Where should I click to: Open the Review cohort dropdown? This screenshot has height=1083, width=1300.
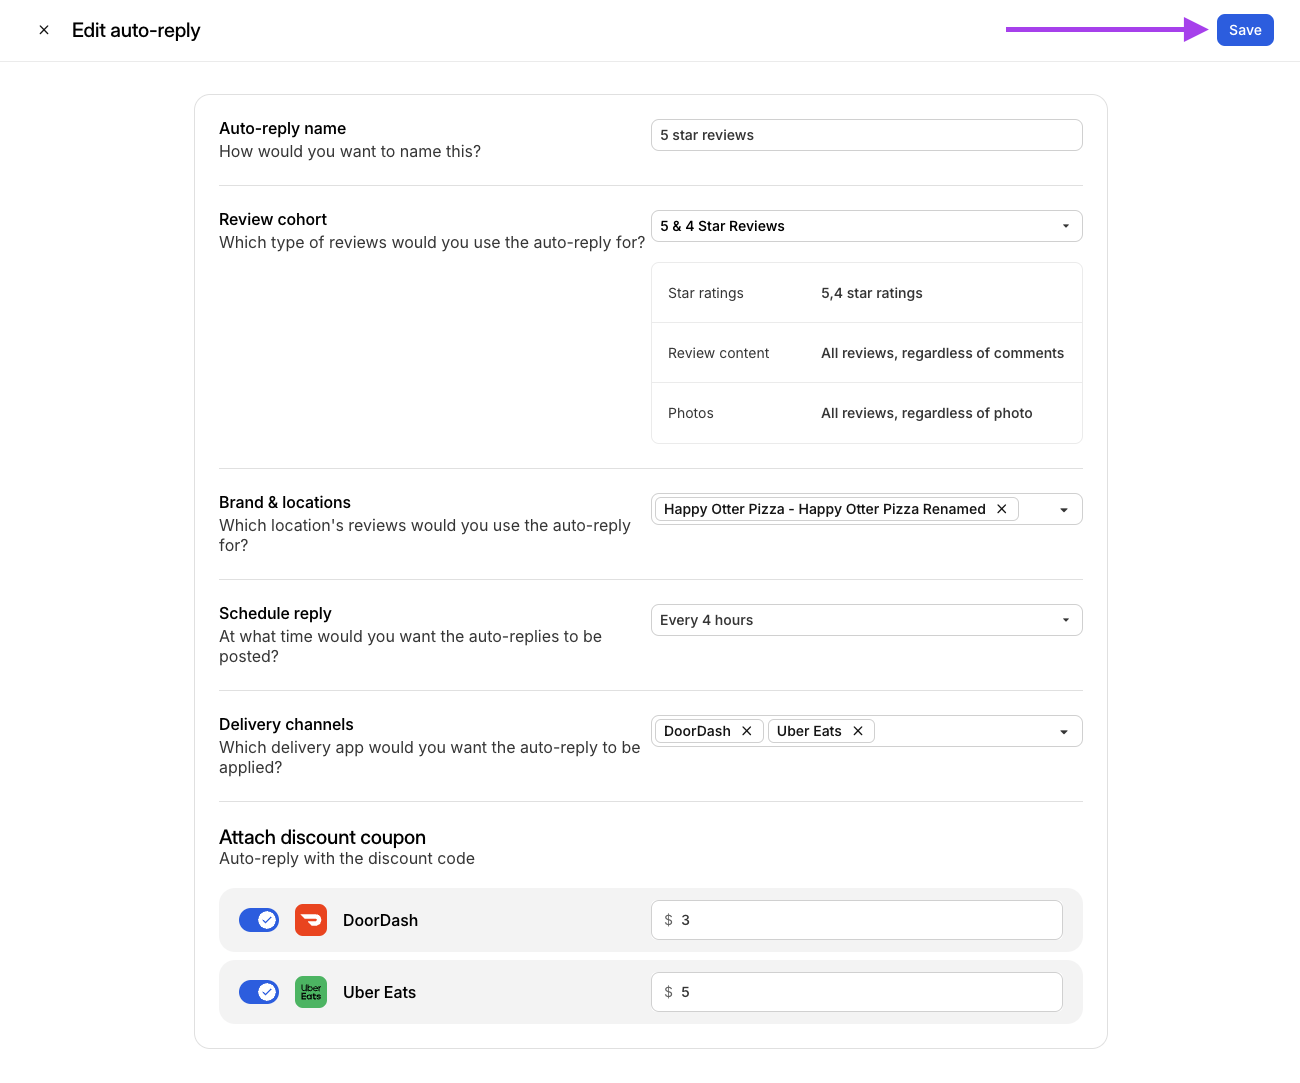pyautogui.click(x=866, y=226)
